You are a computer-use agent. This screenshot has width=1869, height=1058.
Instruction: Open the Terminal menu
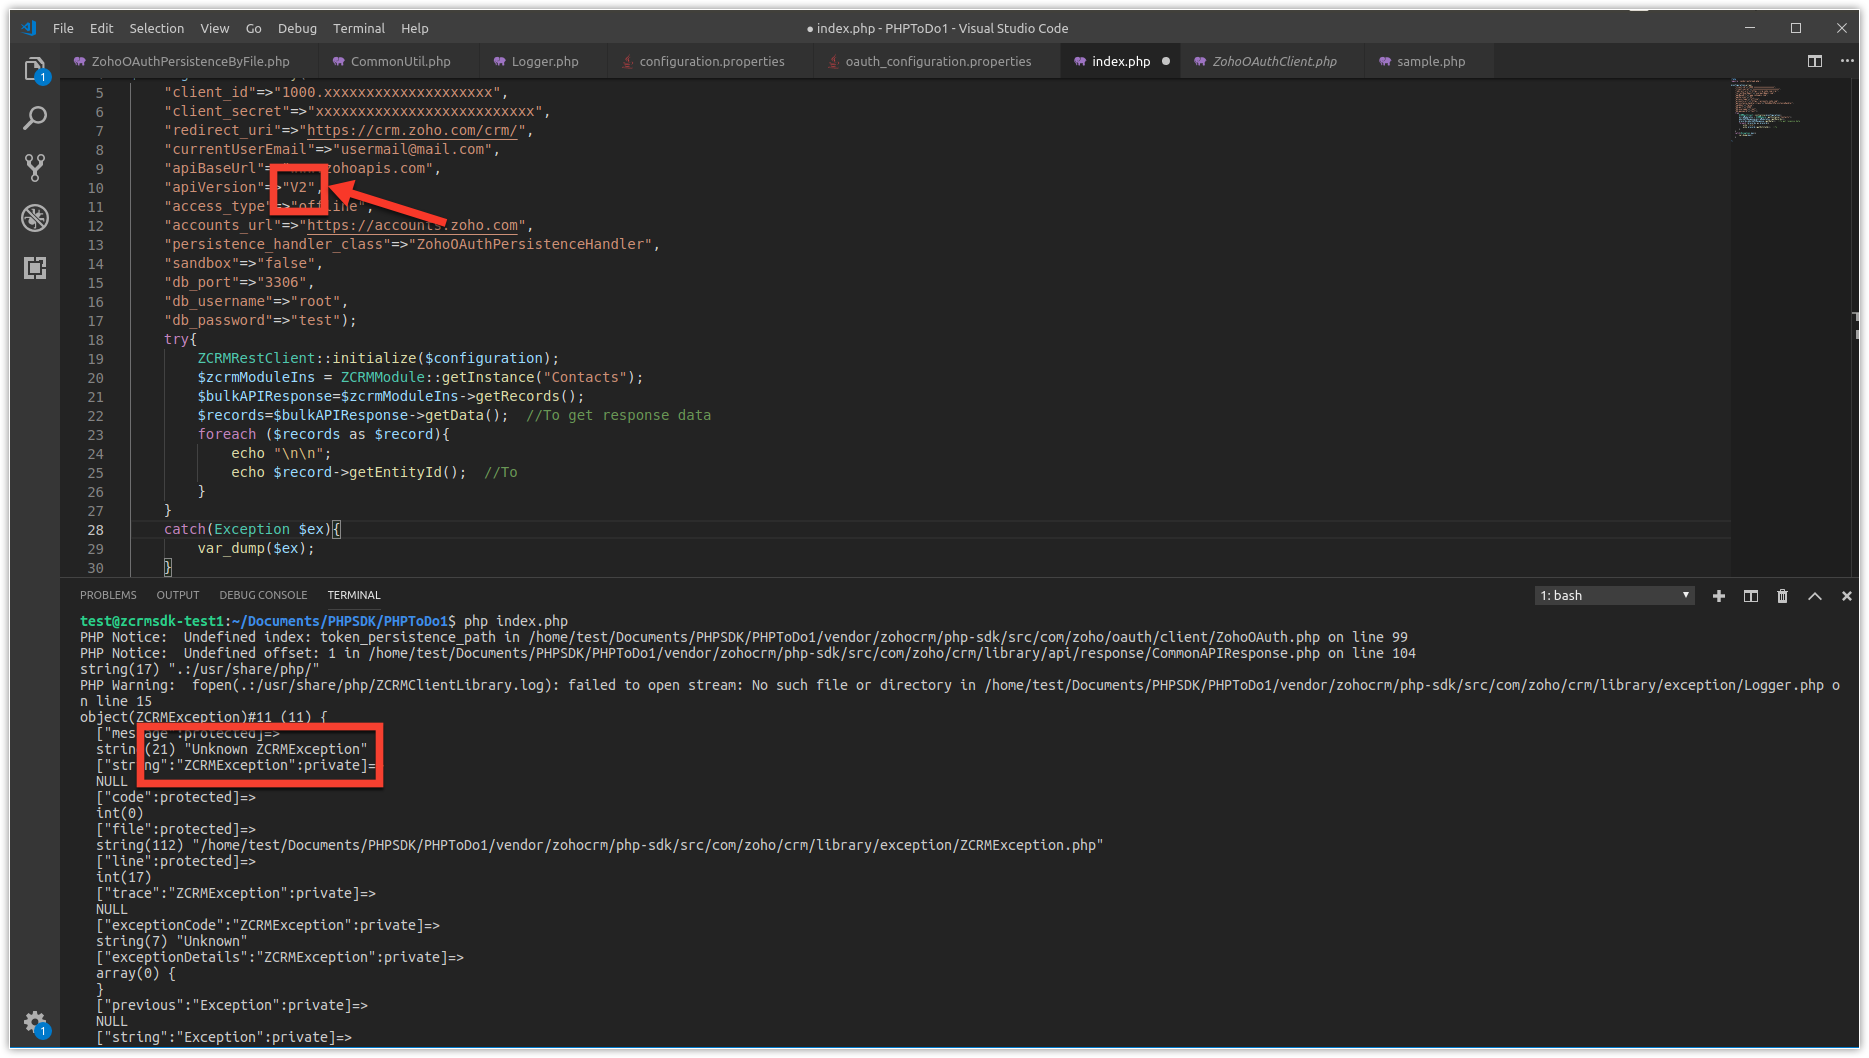(359, 28)
